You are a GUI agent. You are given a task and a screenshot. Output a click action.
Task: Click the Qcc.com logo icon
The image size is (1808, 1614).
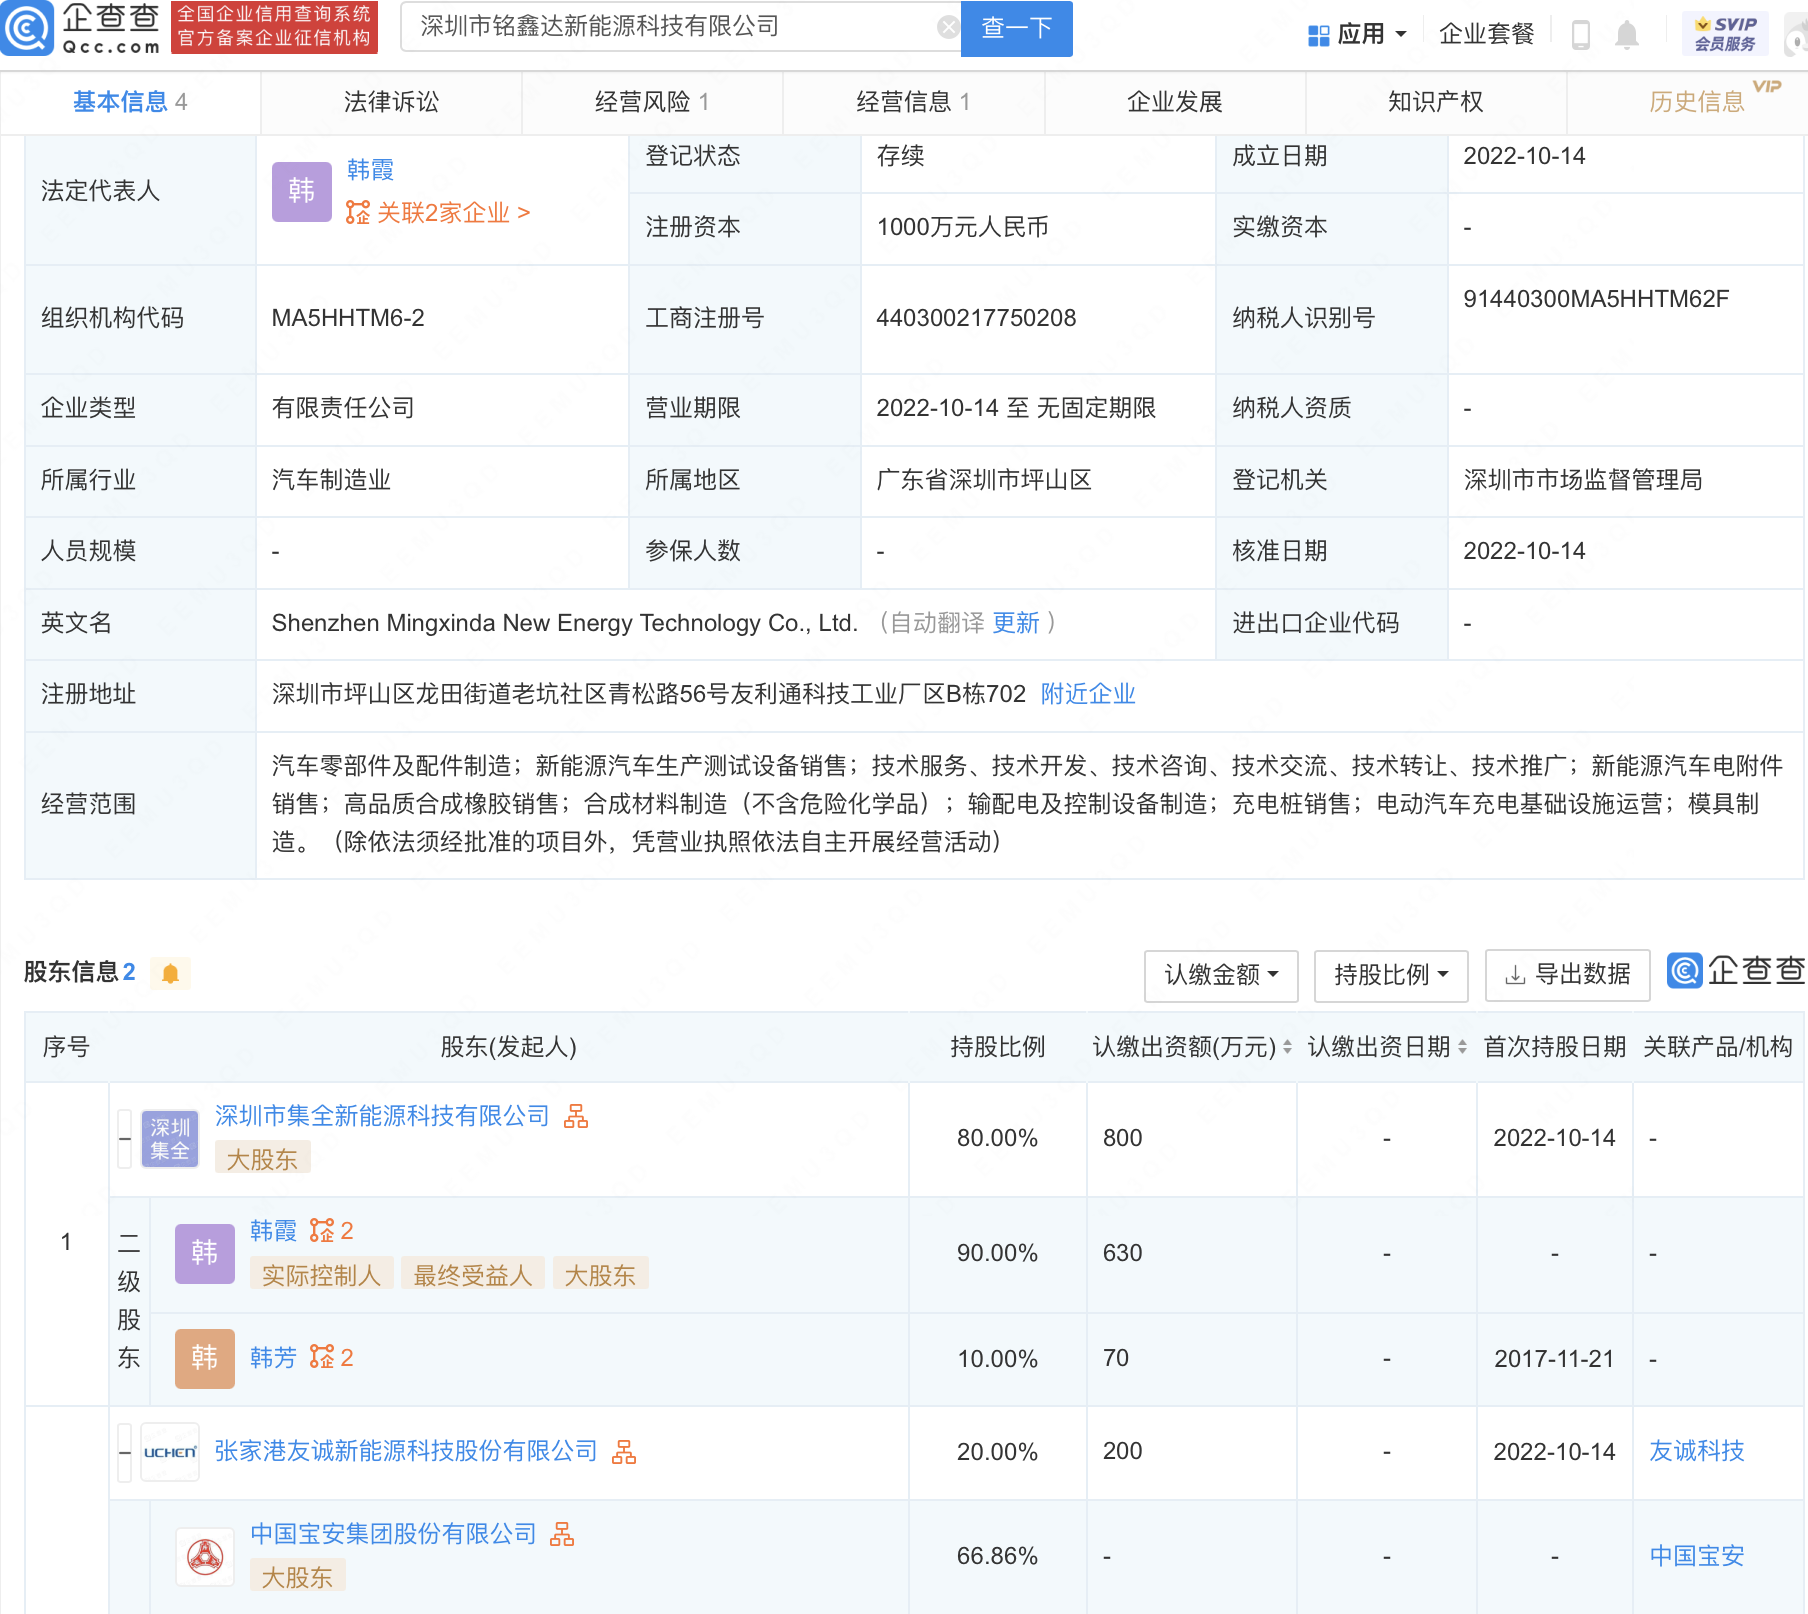coord(27,28)
